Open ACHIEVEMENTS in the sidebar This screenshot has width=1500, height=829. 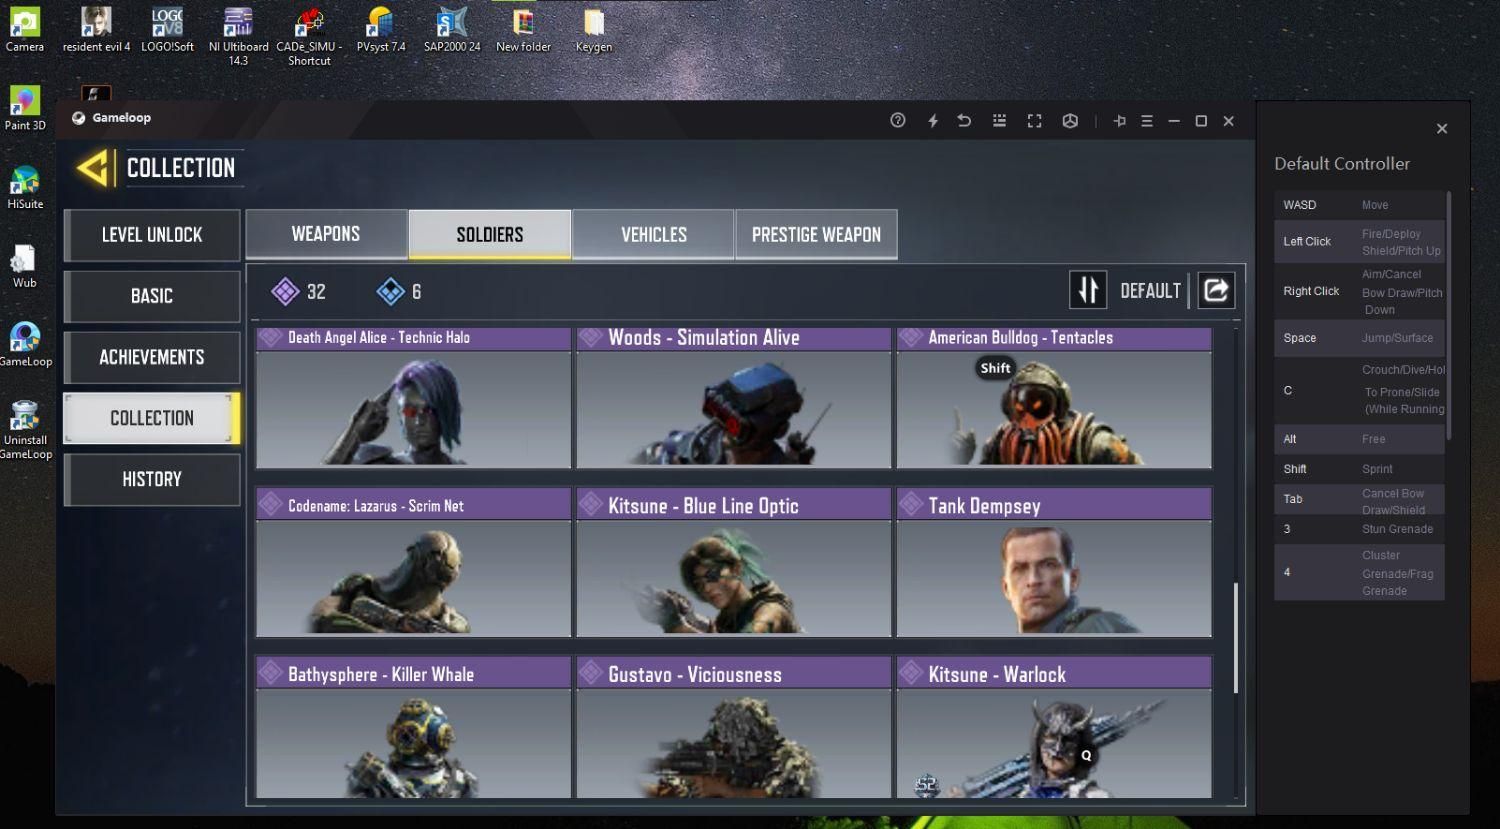[x=152, y=357]
